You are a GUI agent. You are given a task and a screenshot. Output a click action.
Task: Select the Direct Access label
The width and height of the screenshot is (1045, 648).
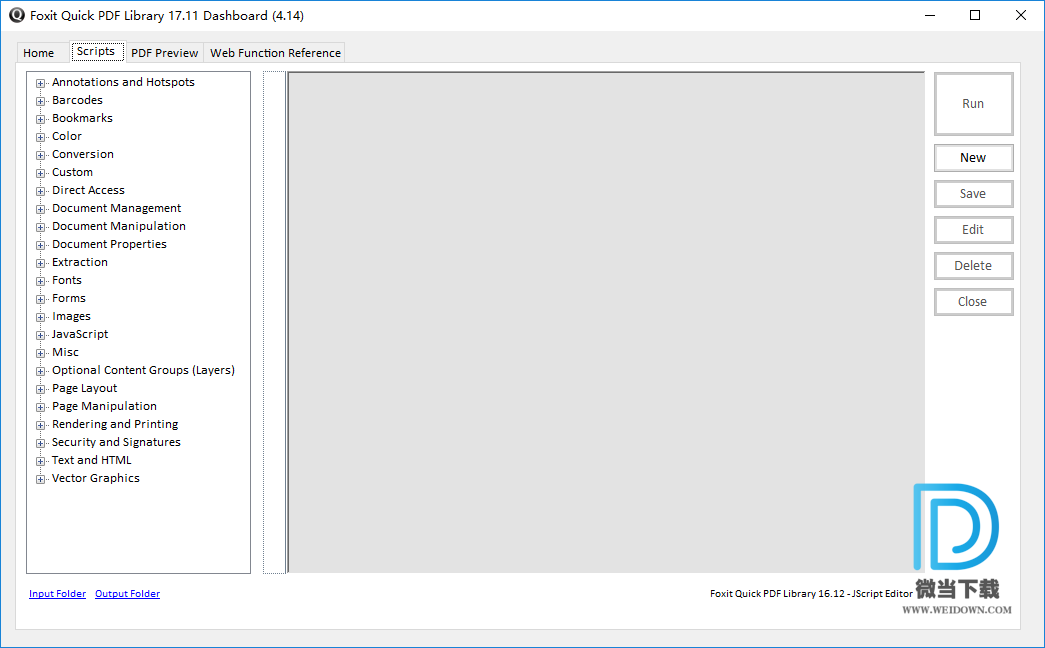pyautogui.click(x=89, y=190)
